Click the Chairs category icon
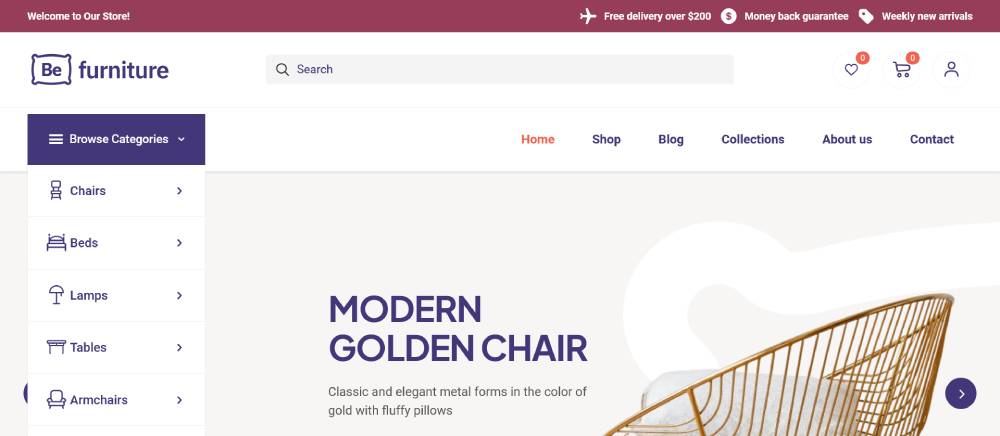 (56, 191)
